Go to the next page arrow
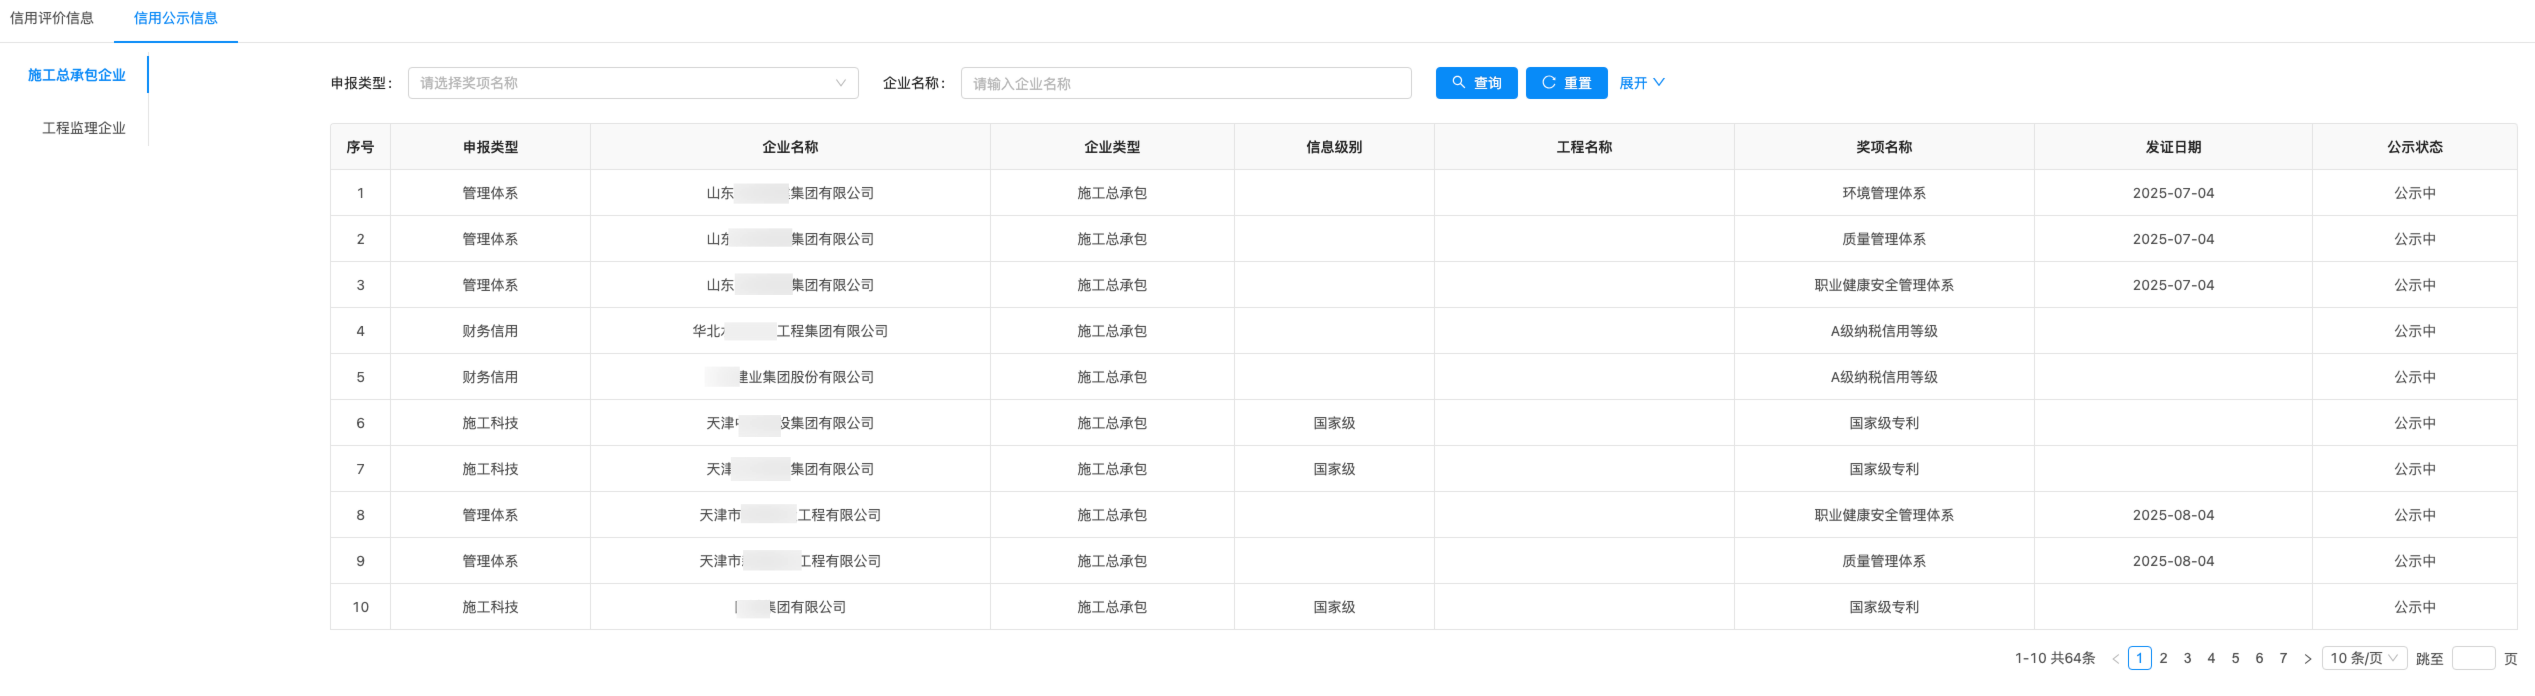The height and width of the screenshot is (696, 2535). pos(2307,658)
